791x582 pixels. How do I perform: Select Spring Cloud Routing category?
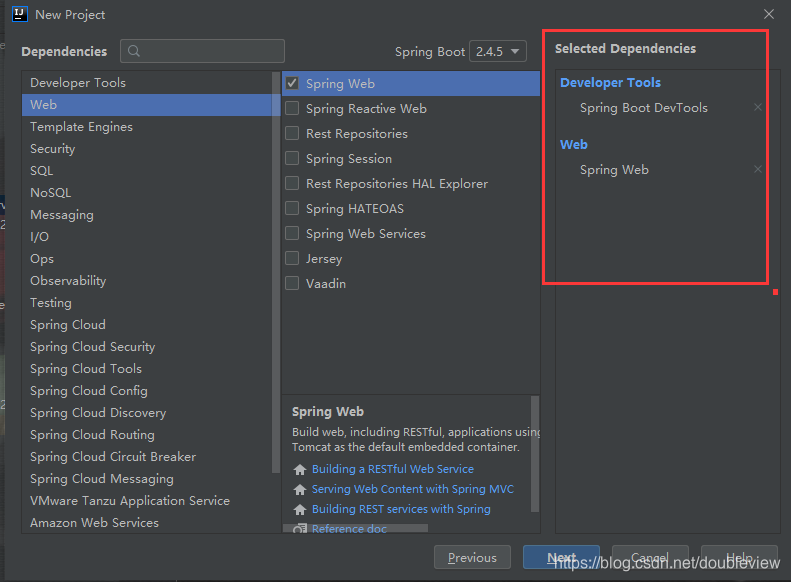(147, 435)
